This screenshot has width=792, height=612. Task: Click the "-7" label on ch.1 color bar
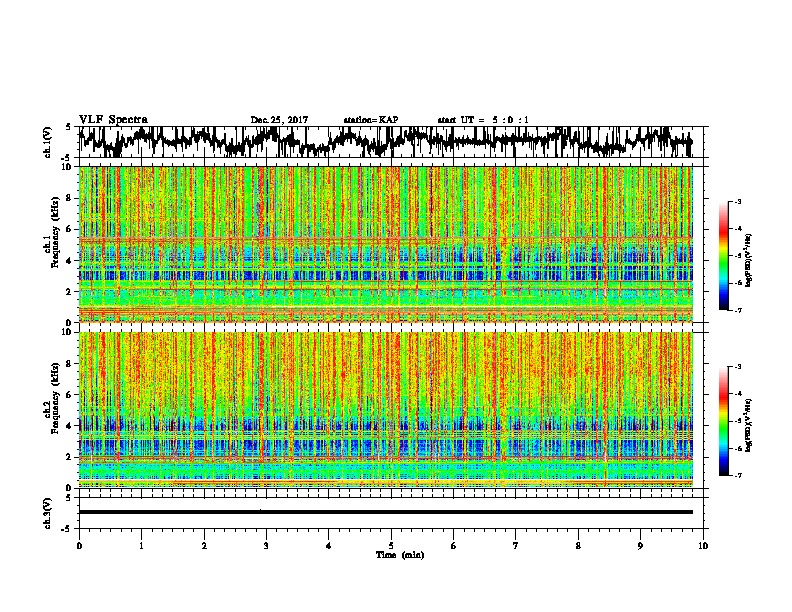coord(738,310)
